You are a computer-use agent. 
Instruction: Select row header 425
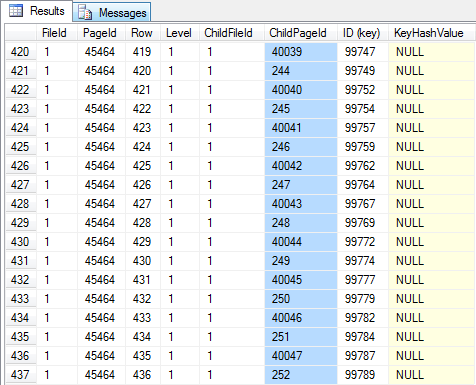[x=21, y=147]
